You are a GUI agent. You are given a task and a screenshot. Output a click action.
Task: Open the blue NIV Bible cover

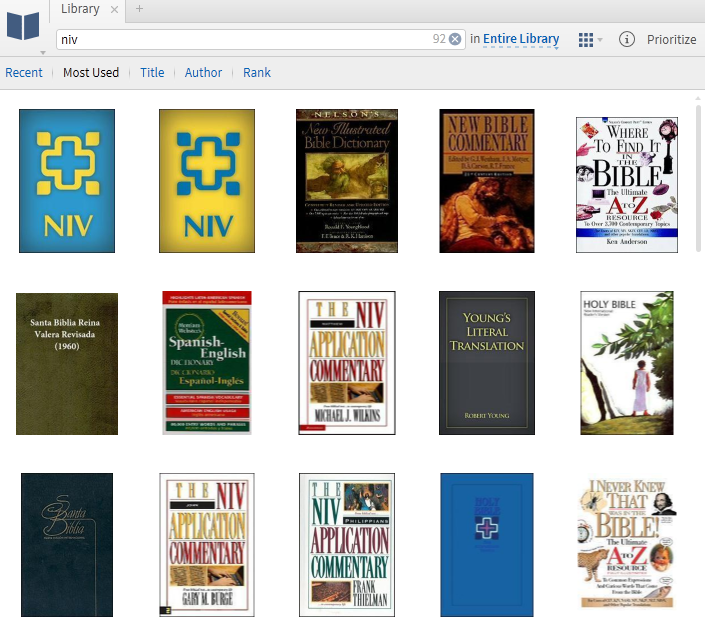pyautogui.click(x=67, y=181)
